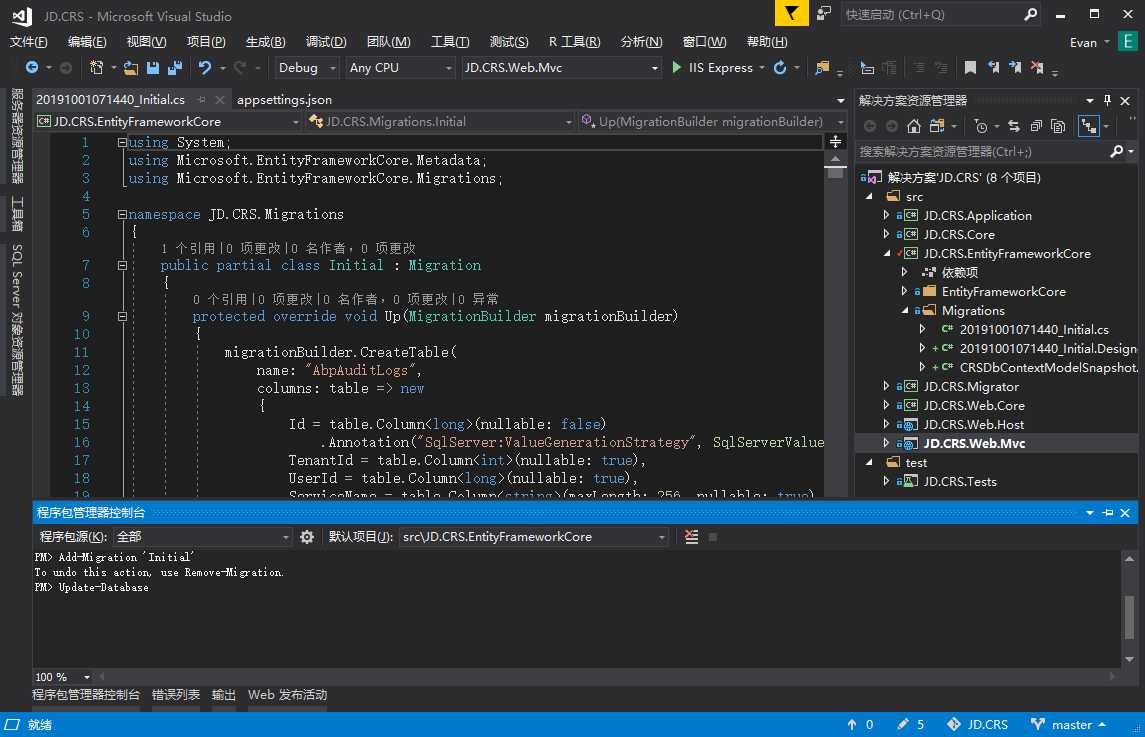Click the unpushed commits arrow in status bar

tap(851, 724)
